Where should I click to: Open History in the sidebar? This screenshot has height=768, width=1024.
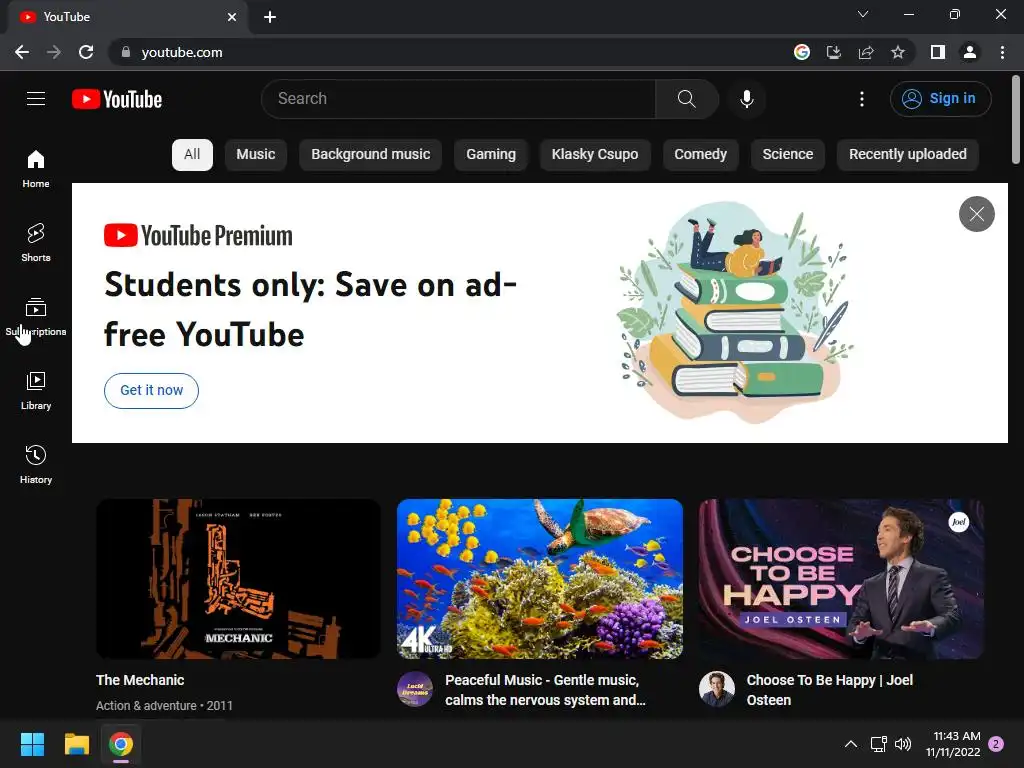36,464
